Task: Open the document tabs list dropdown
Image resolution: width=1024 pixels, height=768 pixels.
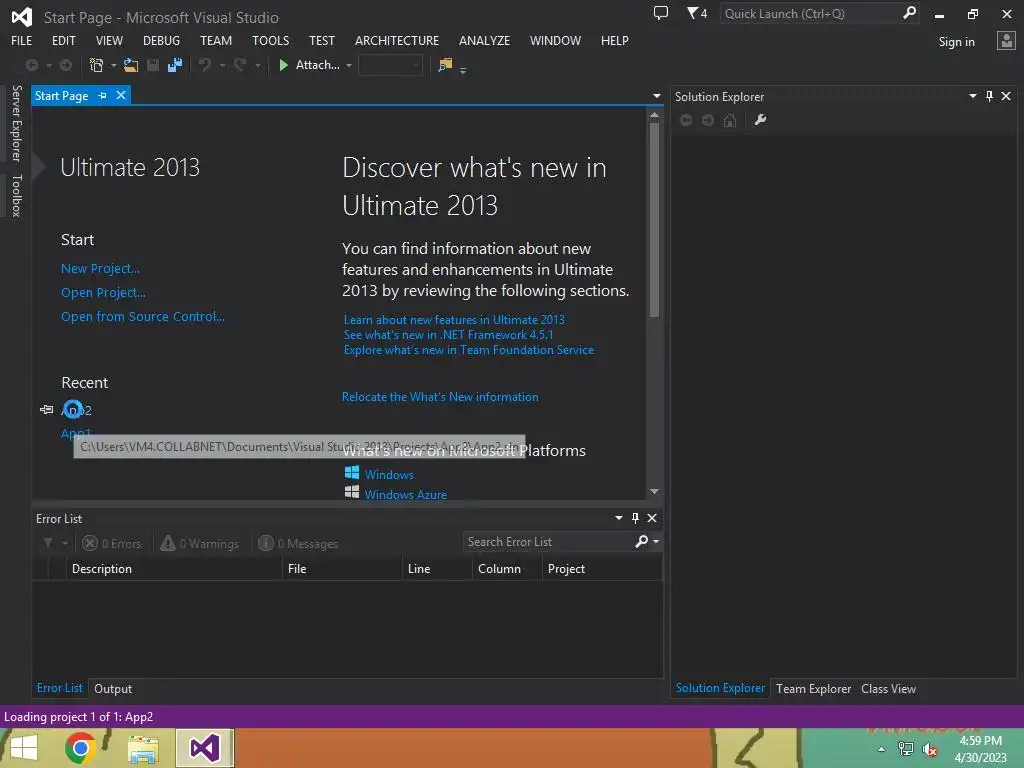Action: click(x=656, y=96)
